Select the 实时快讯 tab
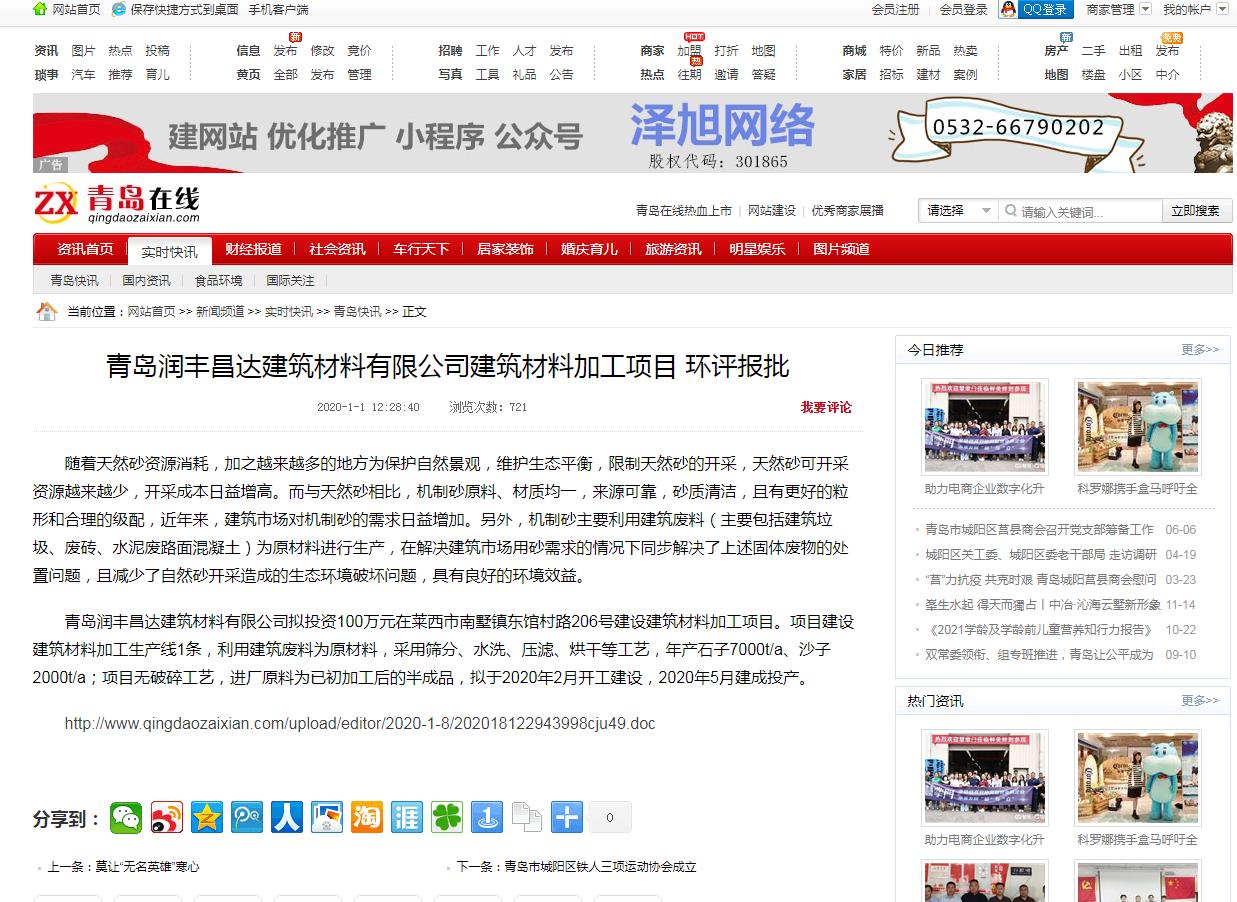Viewport: 1237px width, 902px height. pyautogui.click(x=169, y=251)
